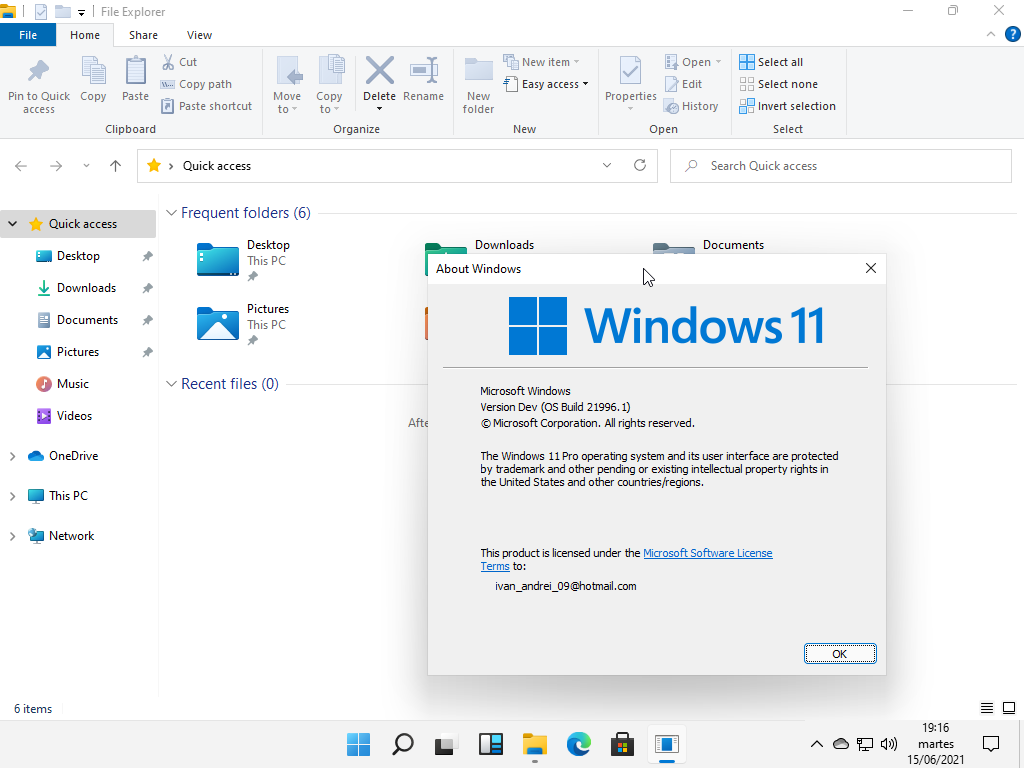1024x768 pixels.
Task: Switch to details view icon in status bar
Action: (987, 709)
